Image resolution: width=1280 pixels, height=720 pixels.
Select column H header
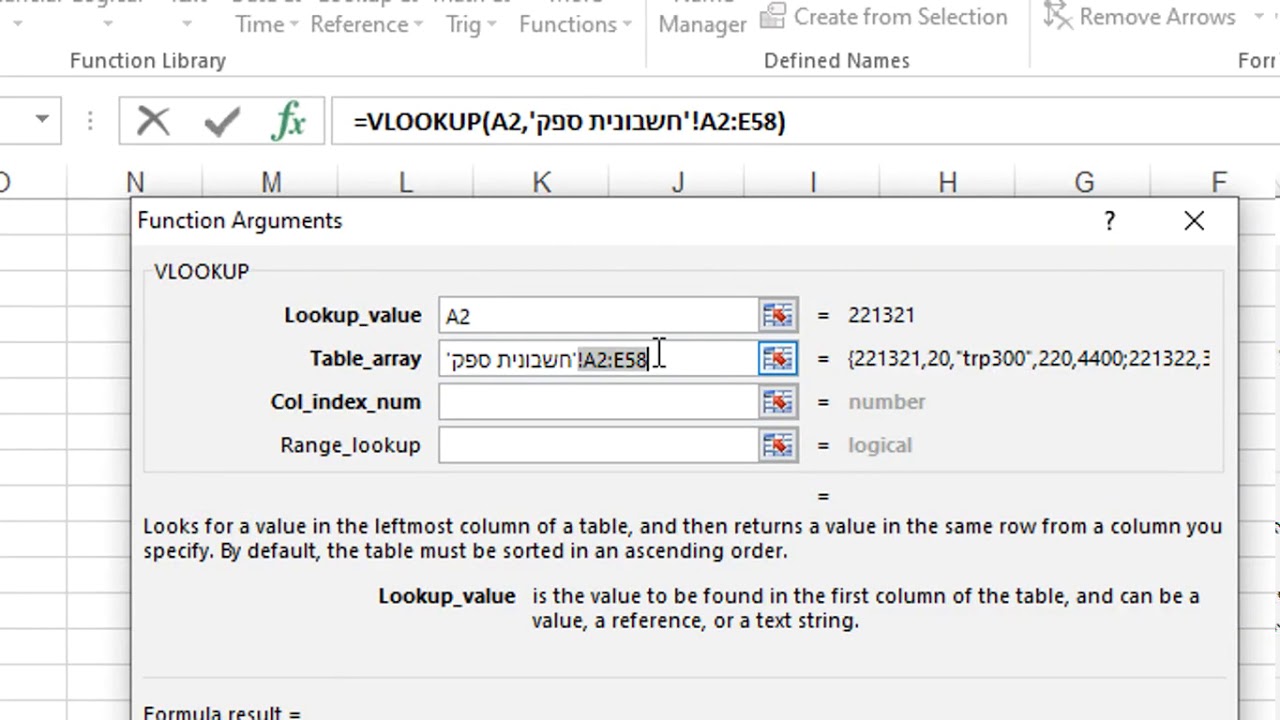coord(947,182)
